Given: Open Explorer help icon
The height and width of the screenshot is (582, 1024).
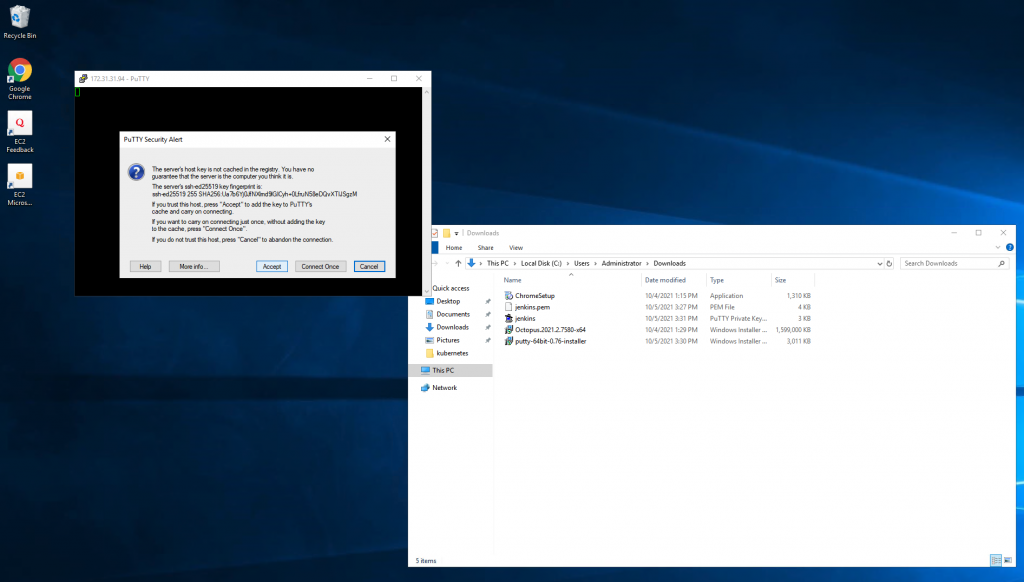Looking at the screenshot, I should 1010,248.
